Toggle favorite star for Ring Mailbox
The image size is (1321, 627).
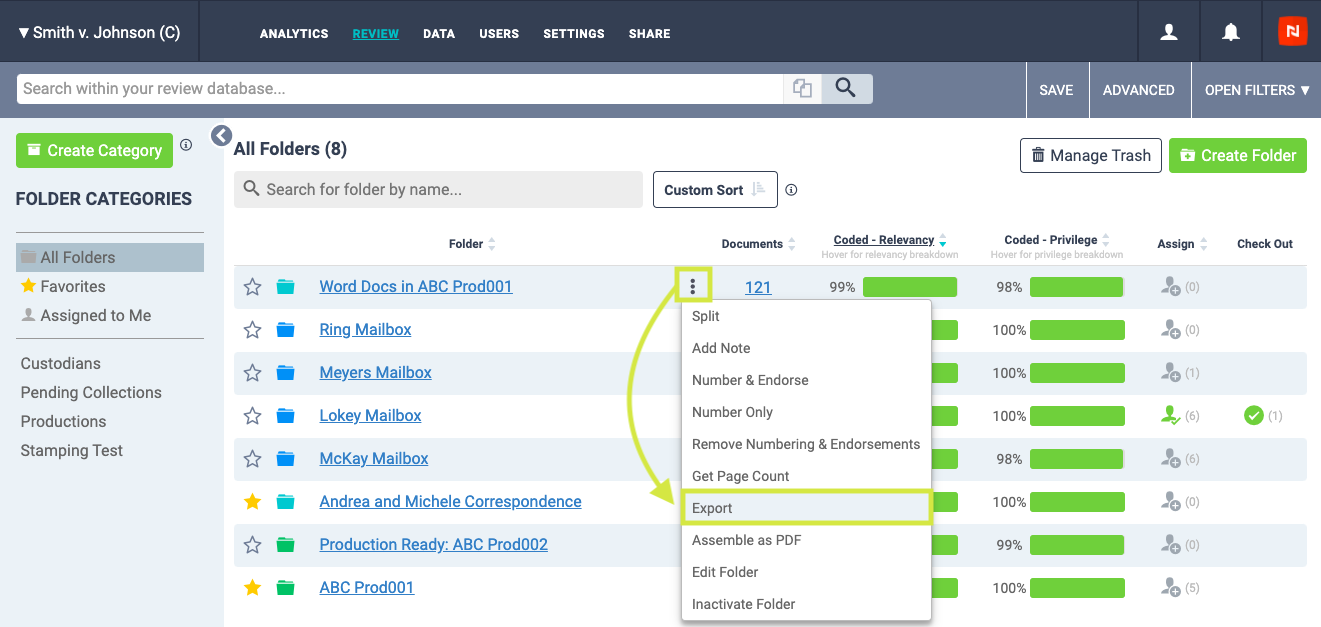253,330
